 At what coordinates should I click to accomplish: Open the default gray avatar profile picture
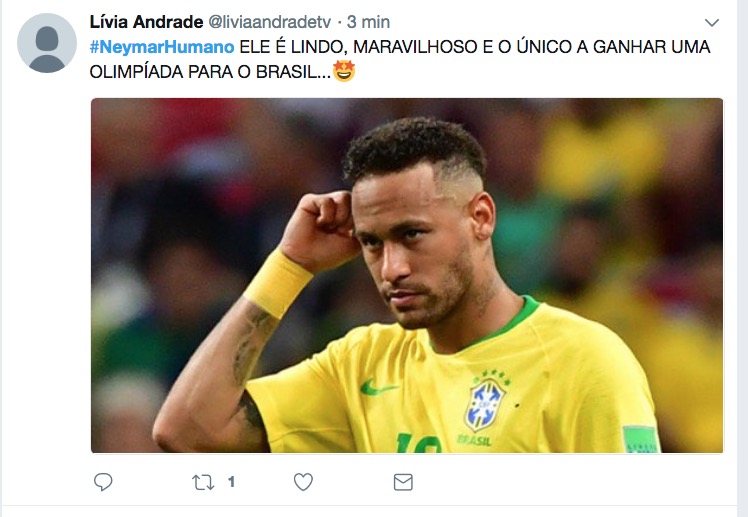pyautogui.click(x=47, y=43)
